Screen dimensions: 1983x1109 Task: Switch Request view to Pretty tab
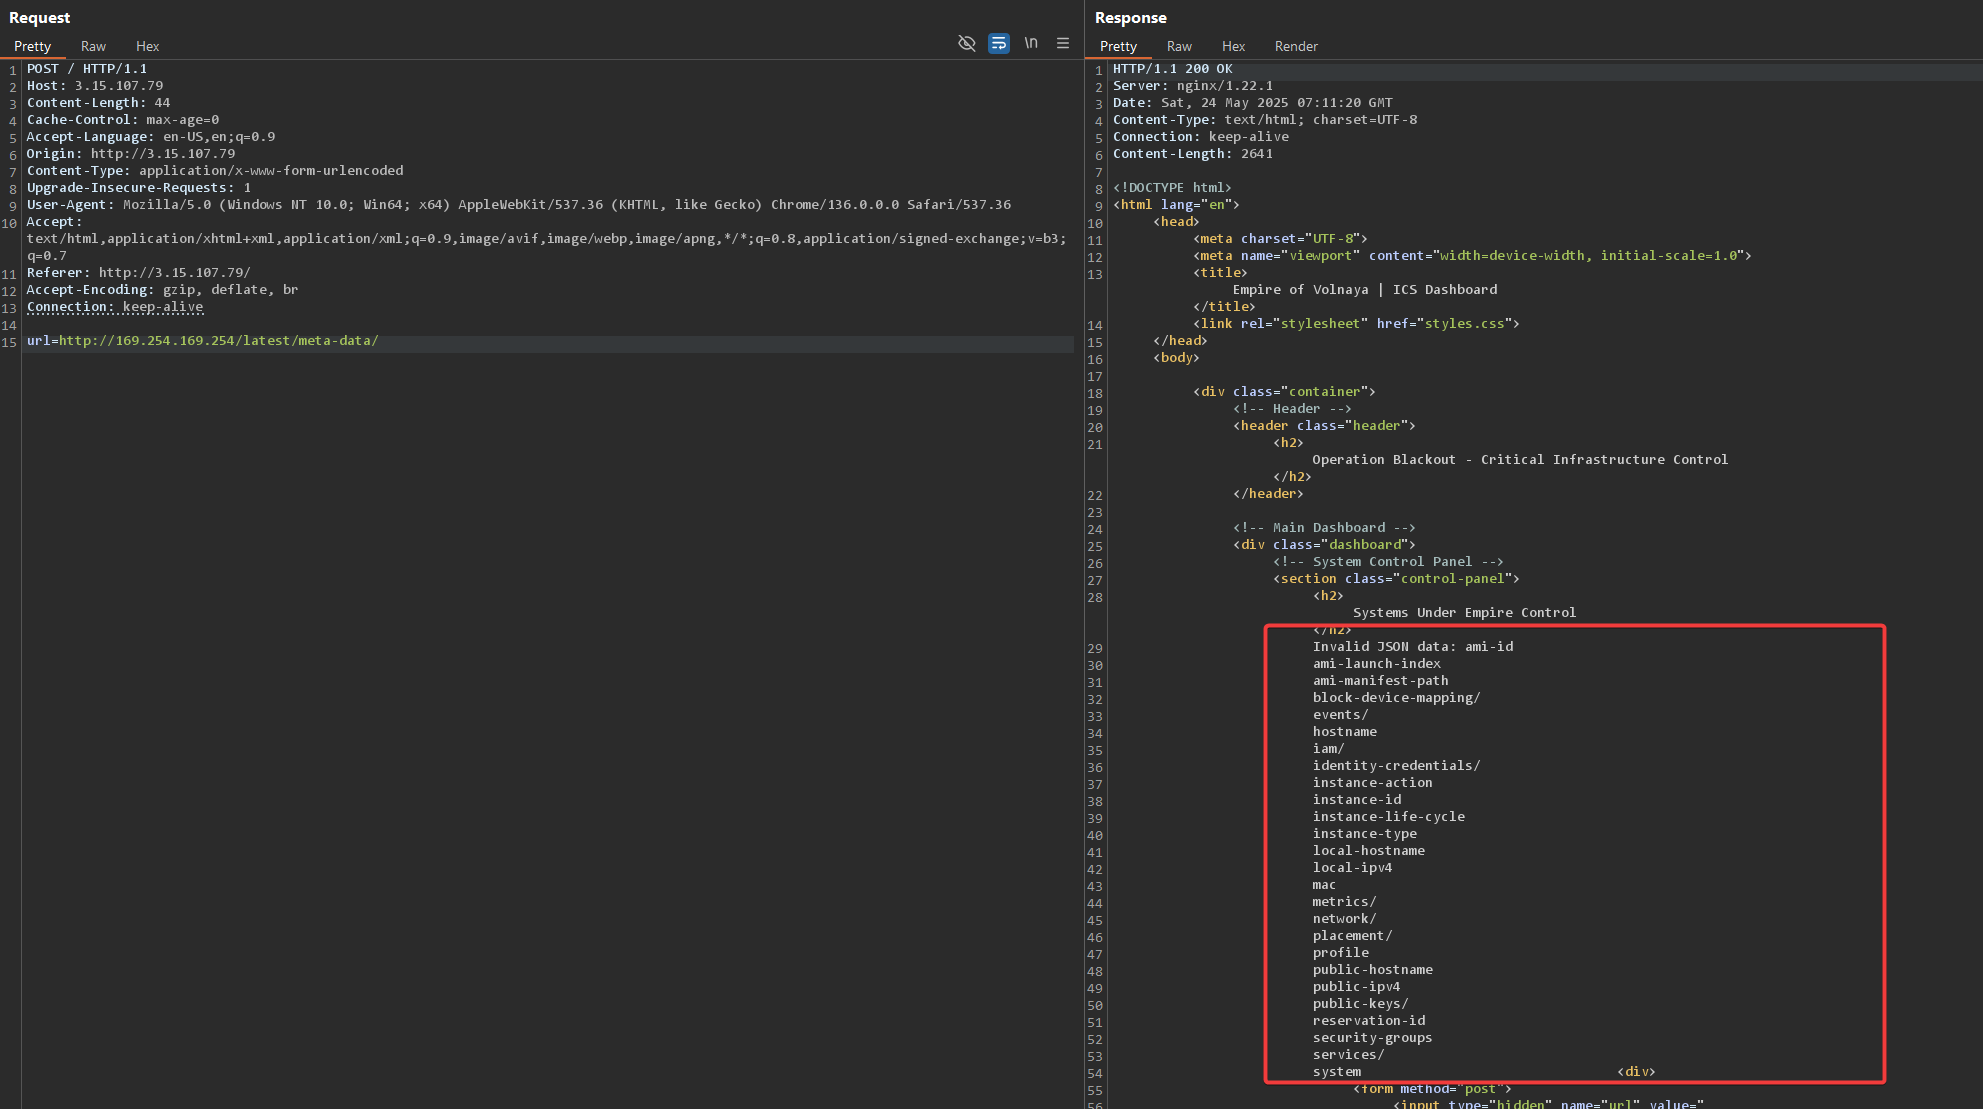32,46
